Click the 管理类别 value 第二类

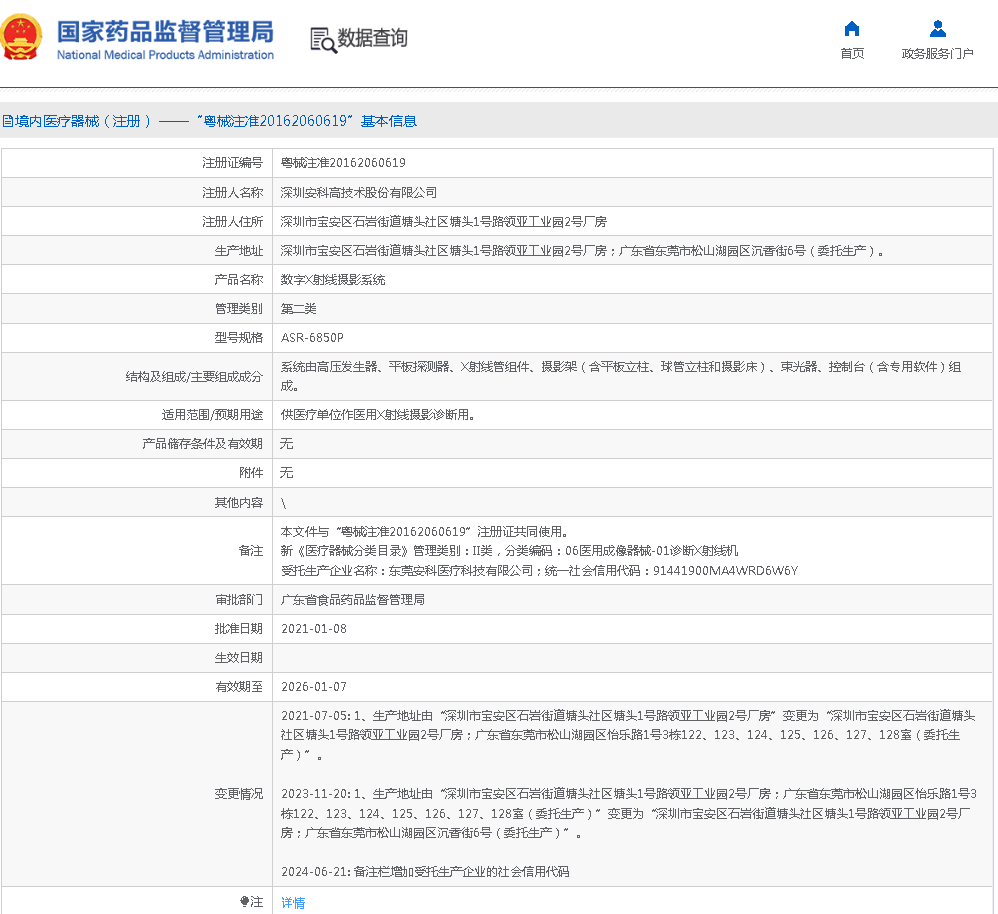[x=298, y=309]
